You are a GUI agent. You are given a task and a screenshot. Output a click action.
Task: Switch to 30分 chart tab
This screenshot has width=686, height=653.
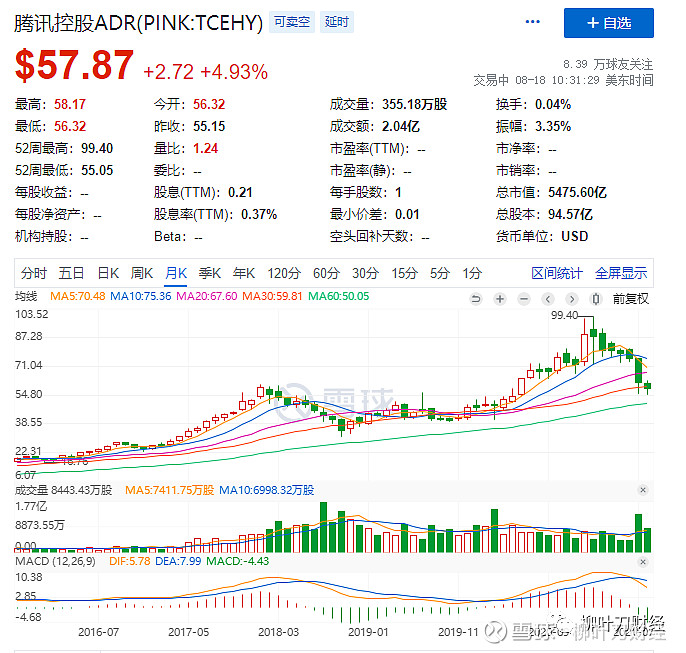(365, 273)
